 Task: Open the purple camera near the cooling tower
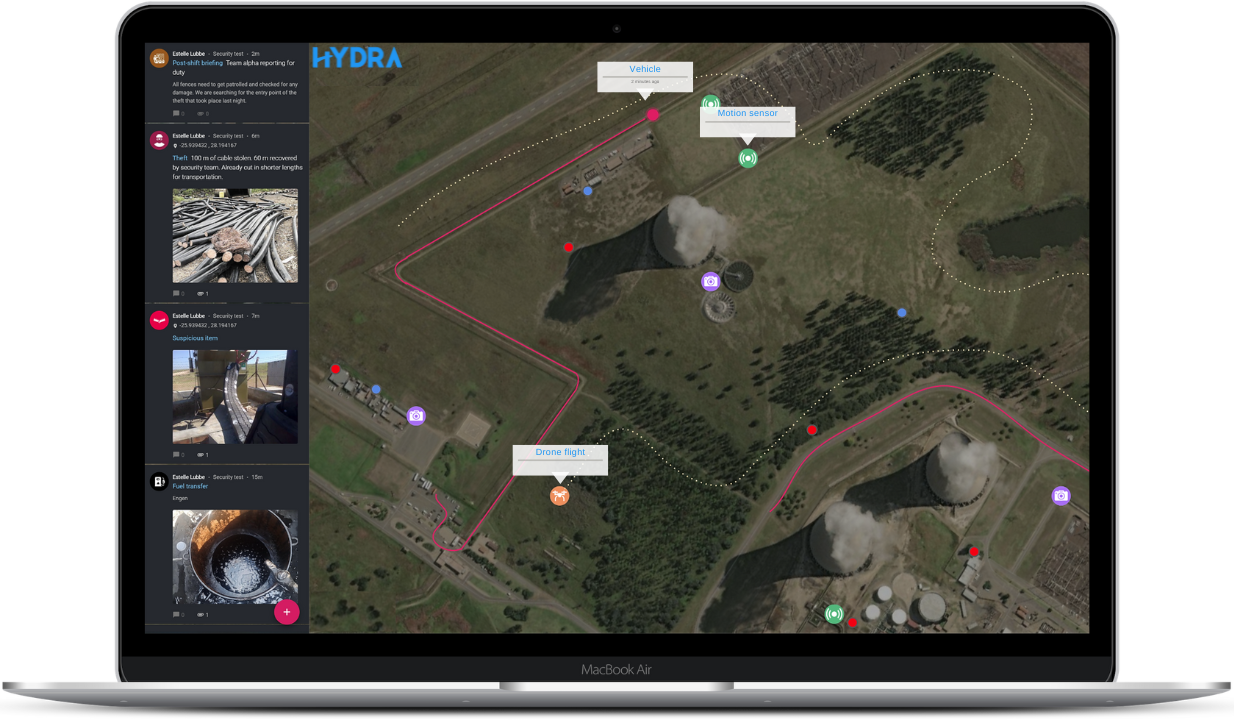pyautogui.click(x=711, y=282)
